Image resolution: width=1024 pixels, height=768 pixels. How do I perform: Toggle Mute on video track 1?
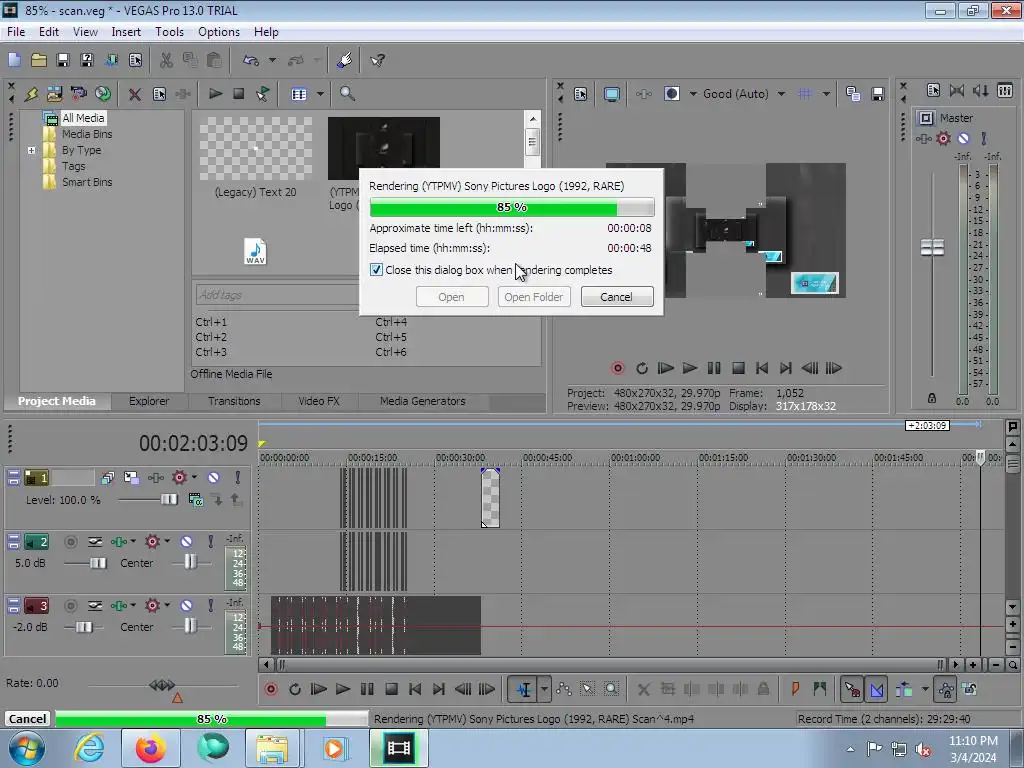point(214,477)
